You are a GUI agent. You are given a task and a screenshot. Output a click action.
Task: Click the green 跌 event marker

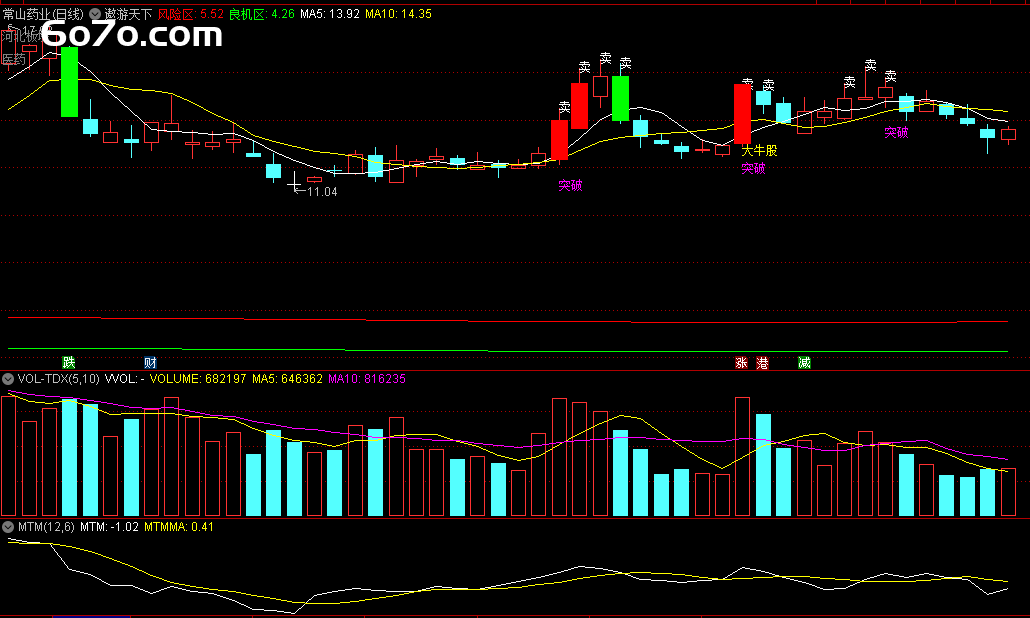[68, 363]
